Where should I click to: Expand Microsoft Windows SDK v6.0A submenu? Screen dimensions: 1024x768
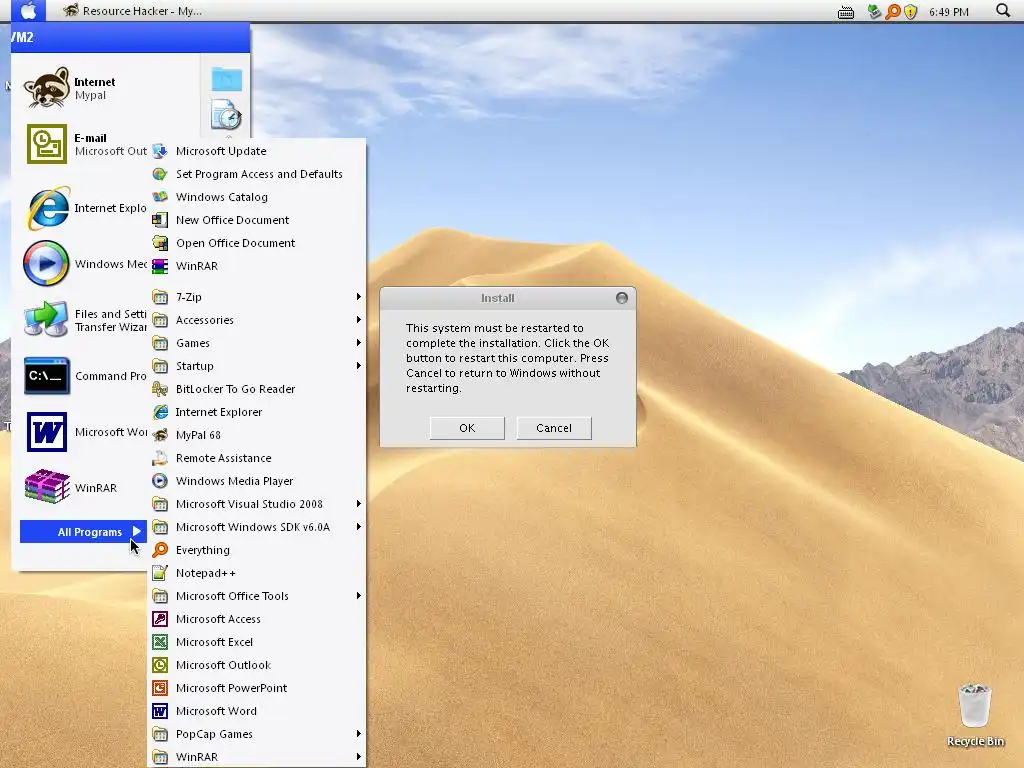257,527
